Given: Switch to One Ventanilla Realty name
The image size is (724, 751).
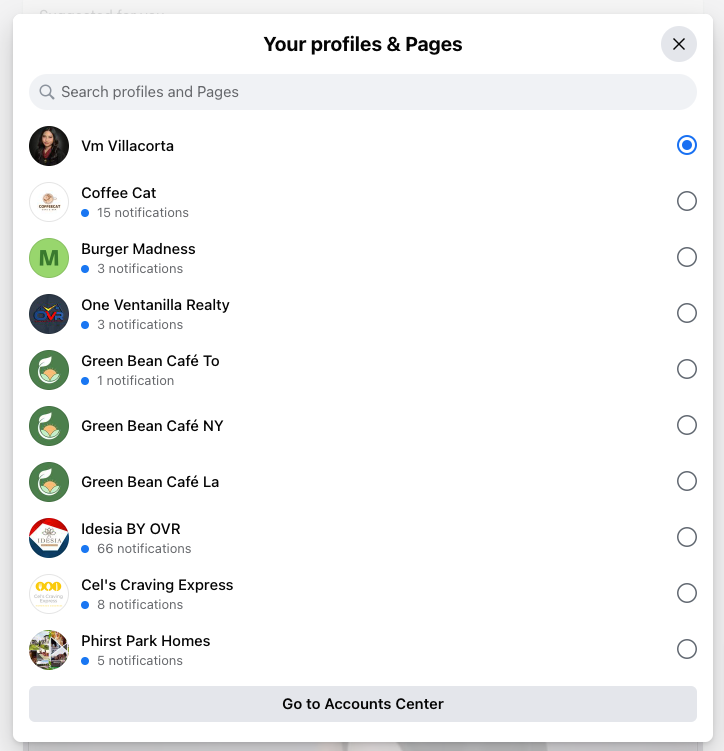Looking at the screenshot, I should click(x=155, y=305).
